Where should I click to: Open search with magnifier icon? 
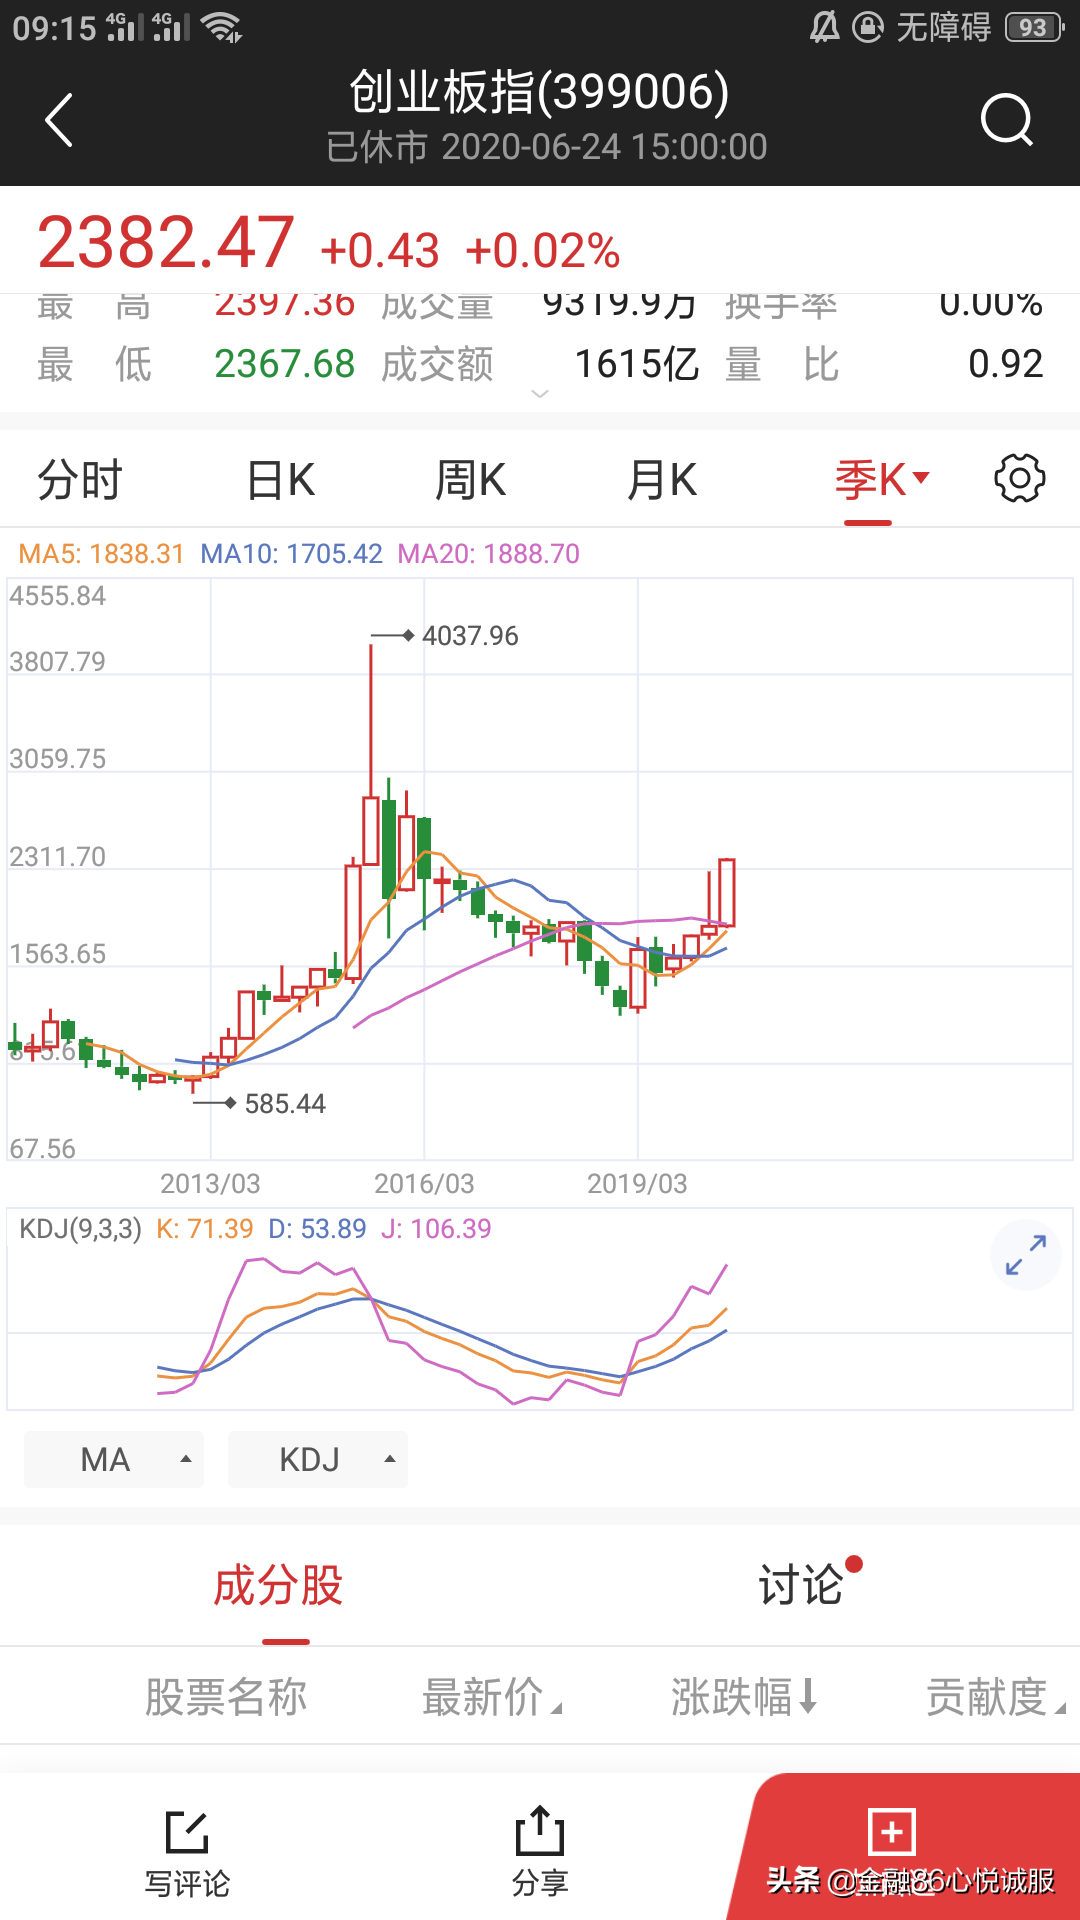1006,120
